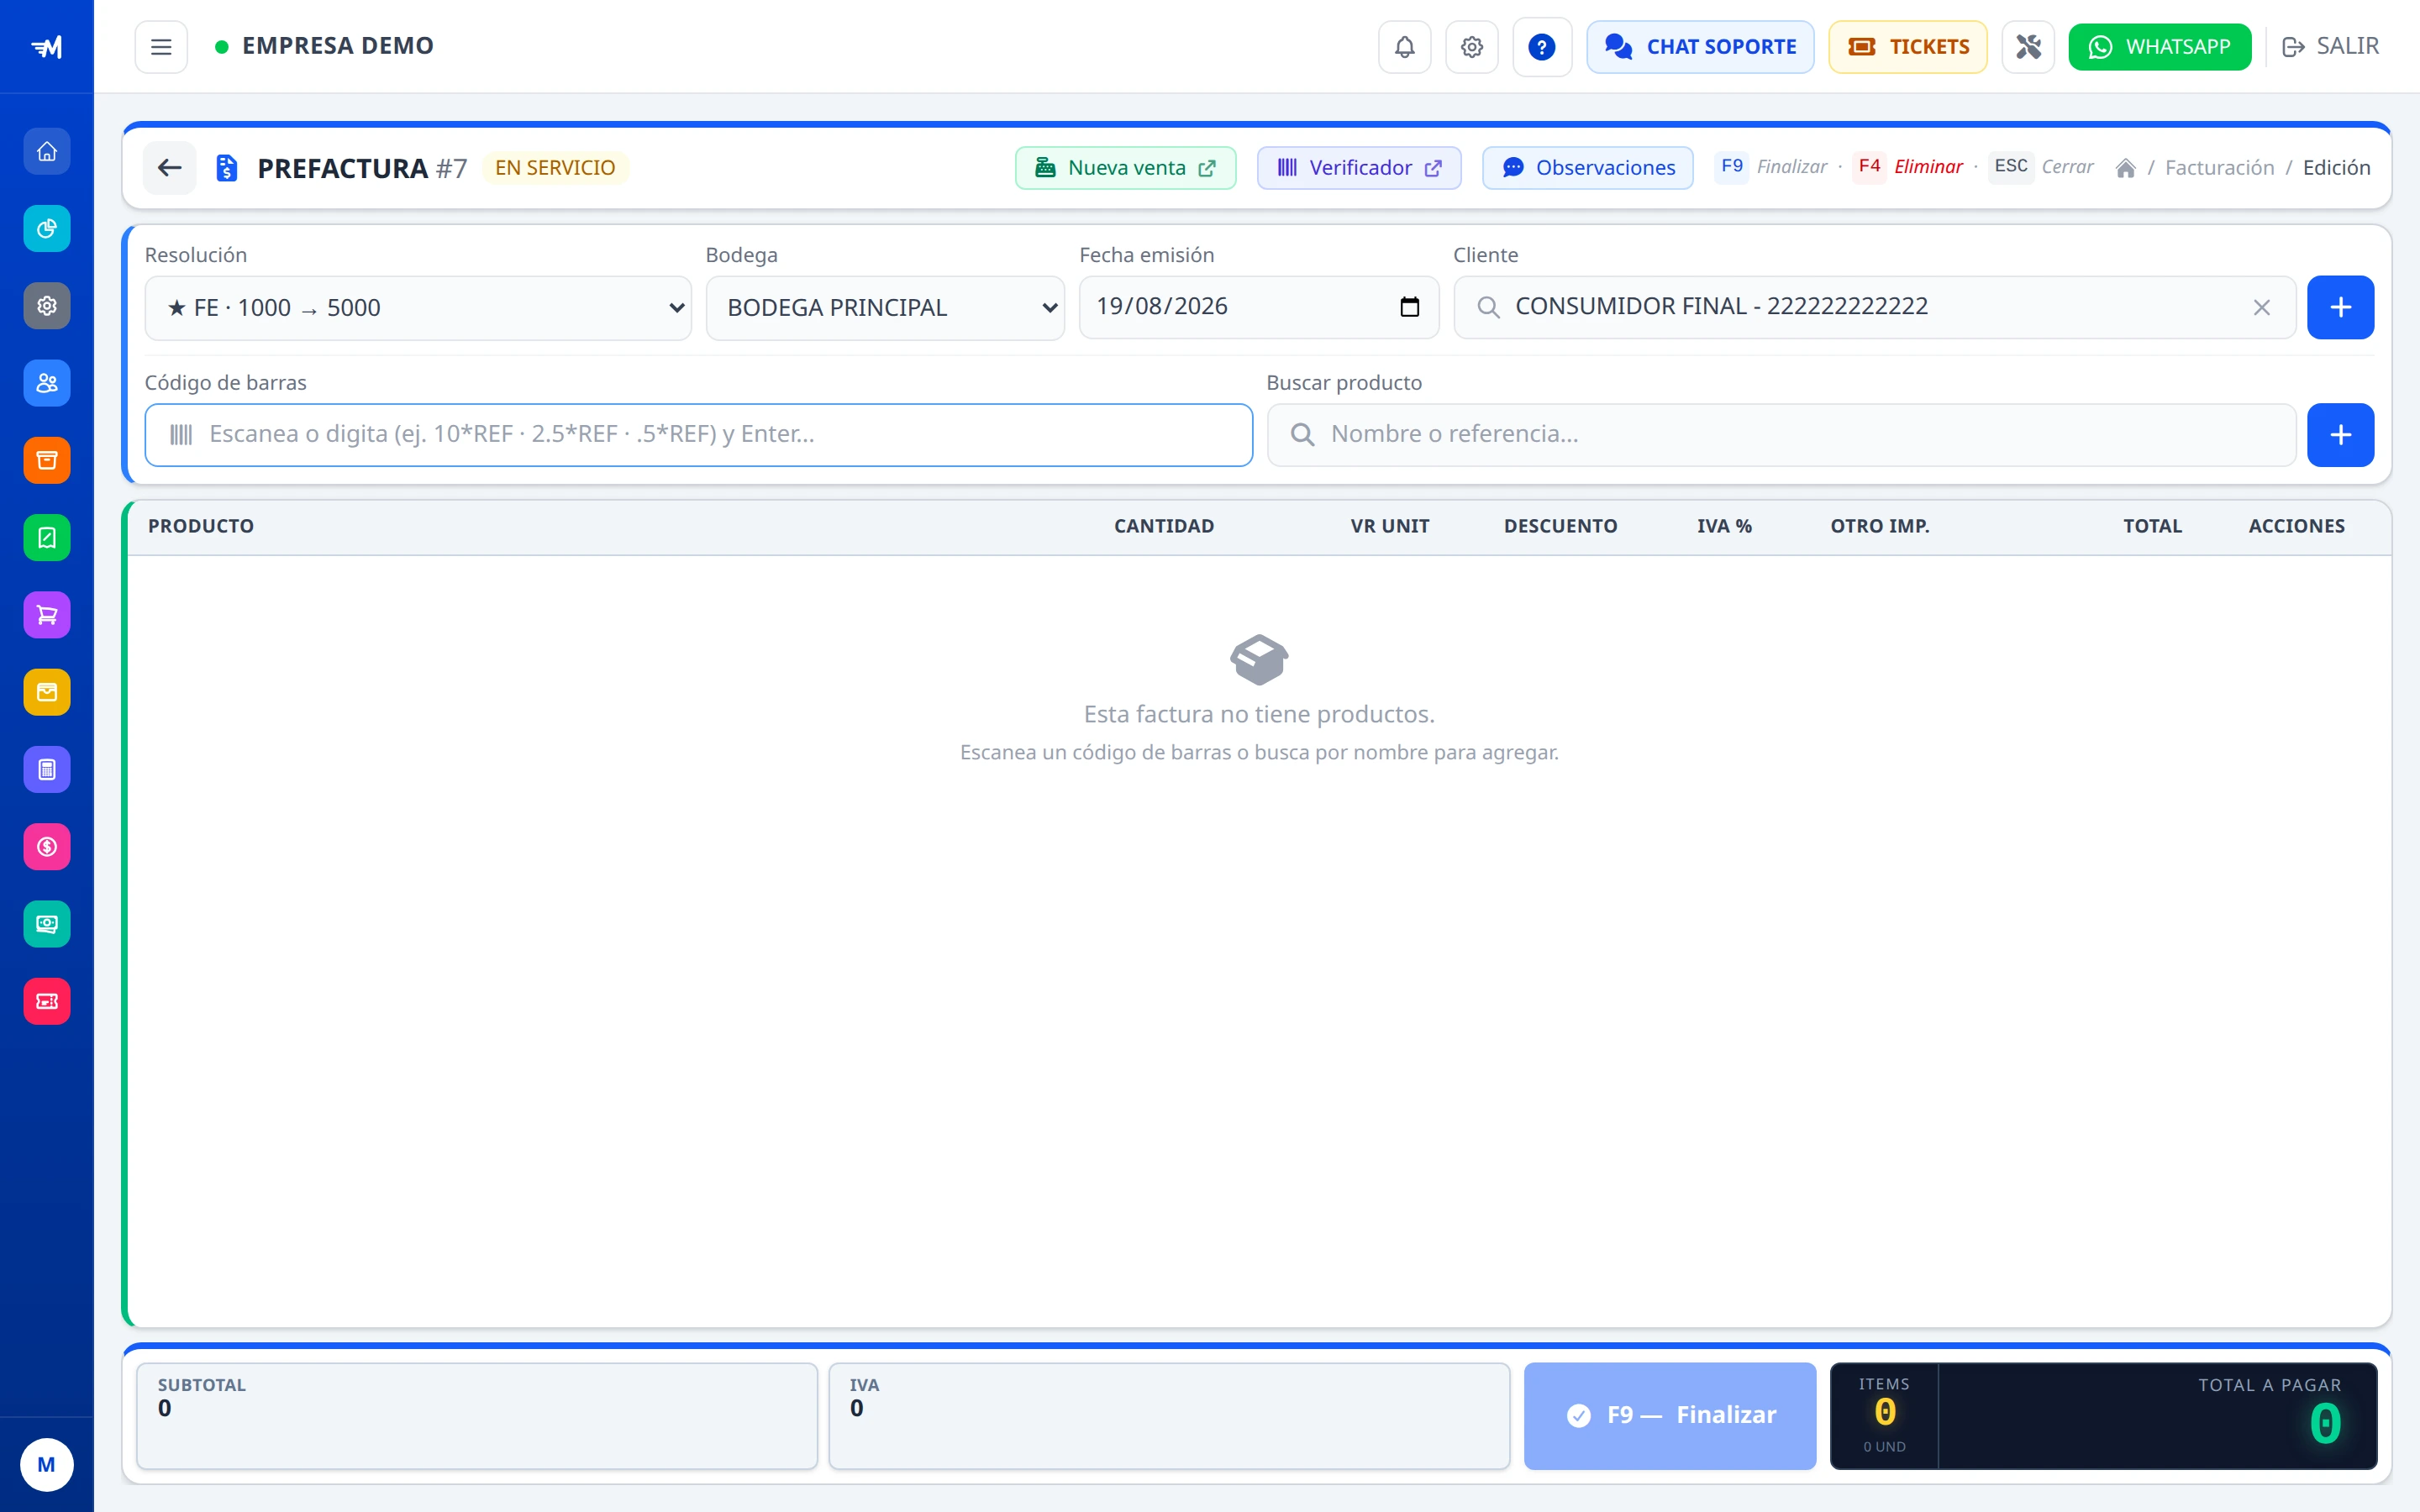Add product with plus button beside search
This screenshot has height=1512, width=2420.
click(x=2340, y=435)
